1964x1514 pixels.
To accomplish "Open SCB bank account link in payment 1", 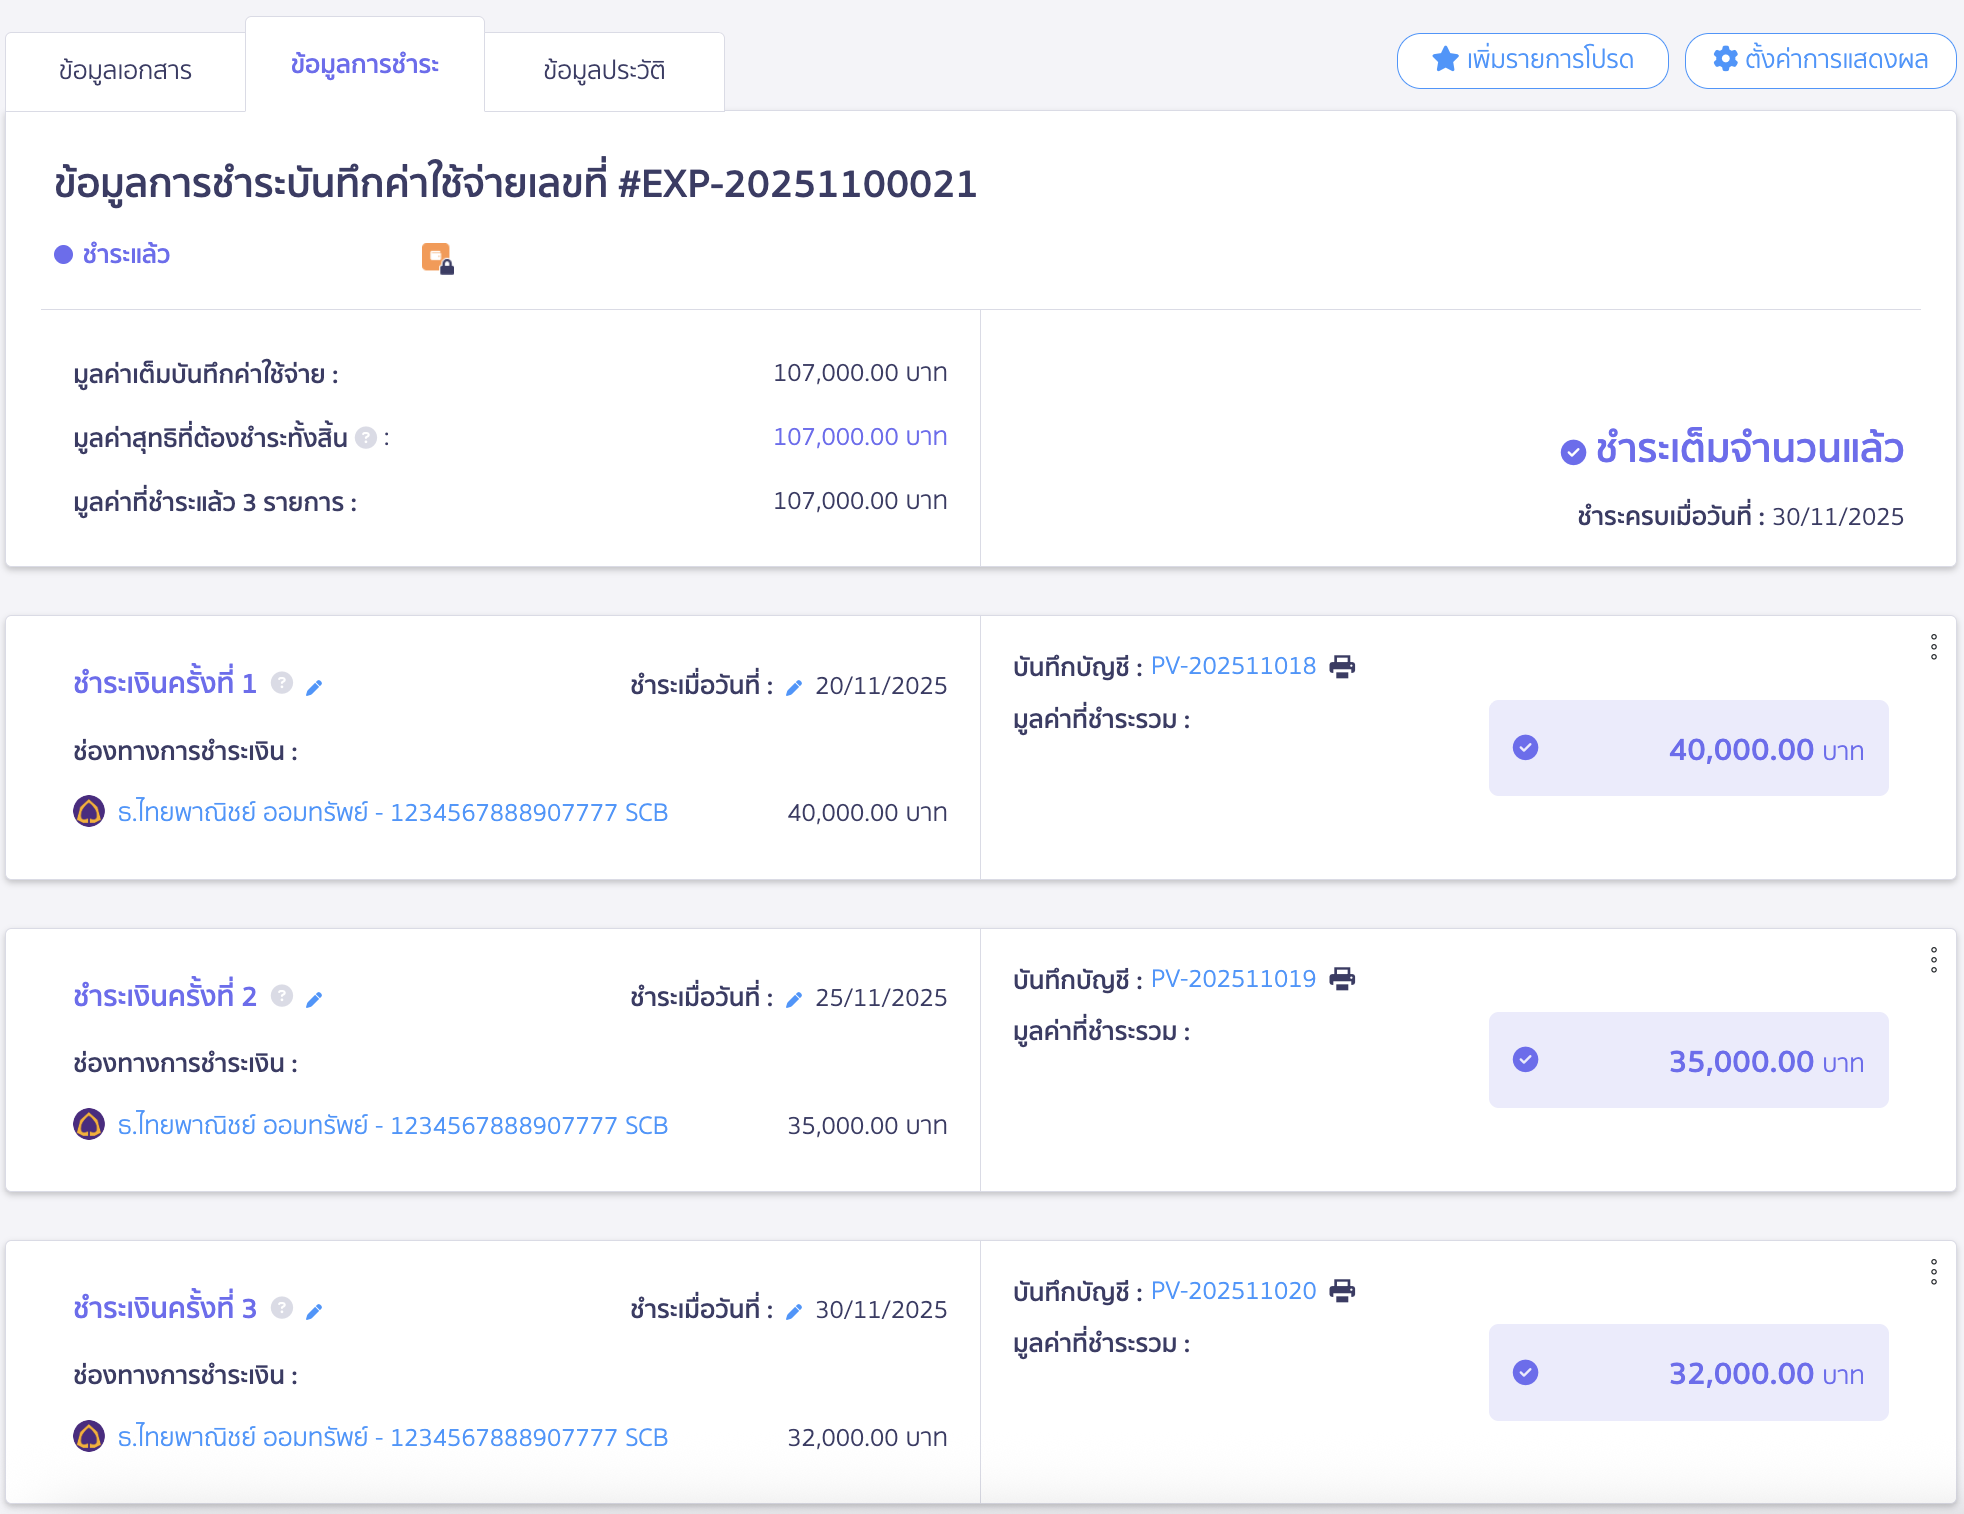I will [392, 812].
